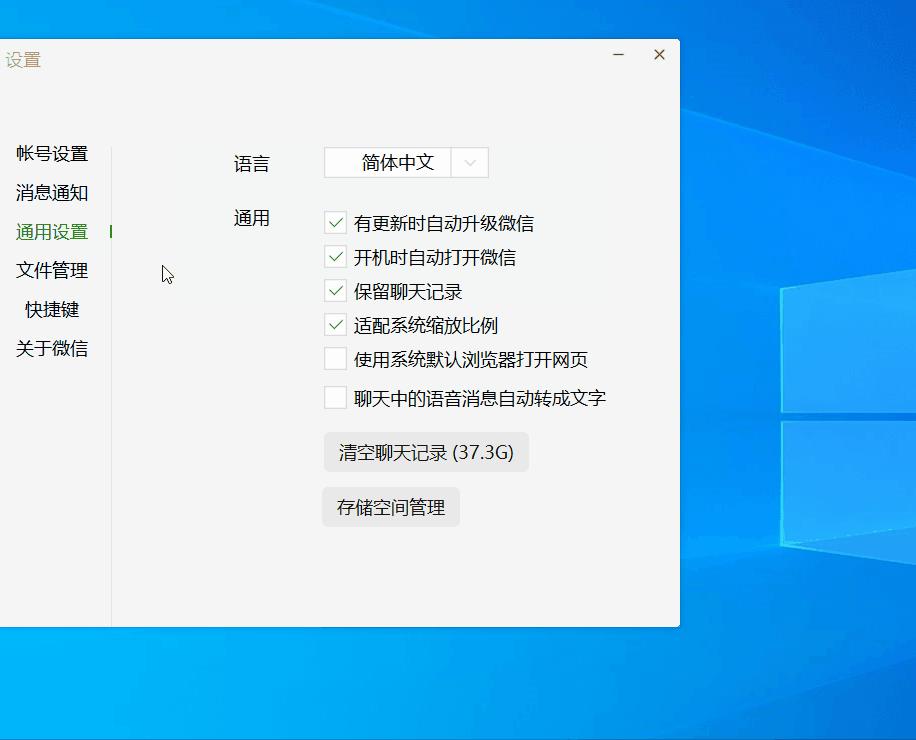The width and height of the screenshot is (916, 740).
Task: View the 关于微信 about page
Action: tap(52, 348)
